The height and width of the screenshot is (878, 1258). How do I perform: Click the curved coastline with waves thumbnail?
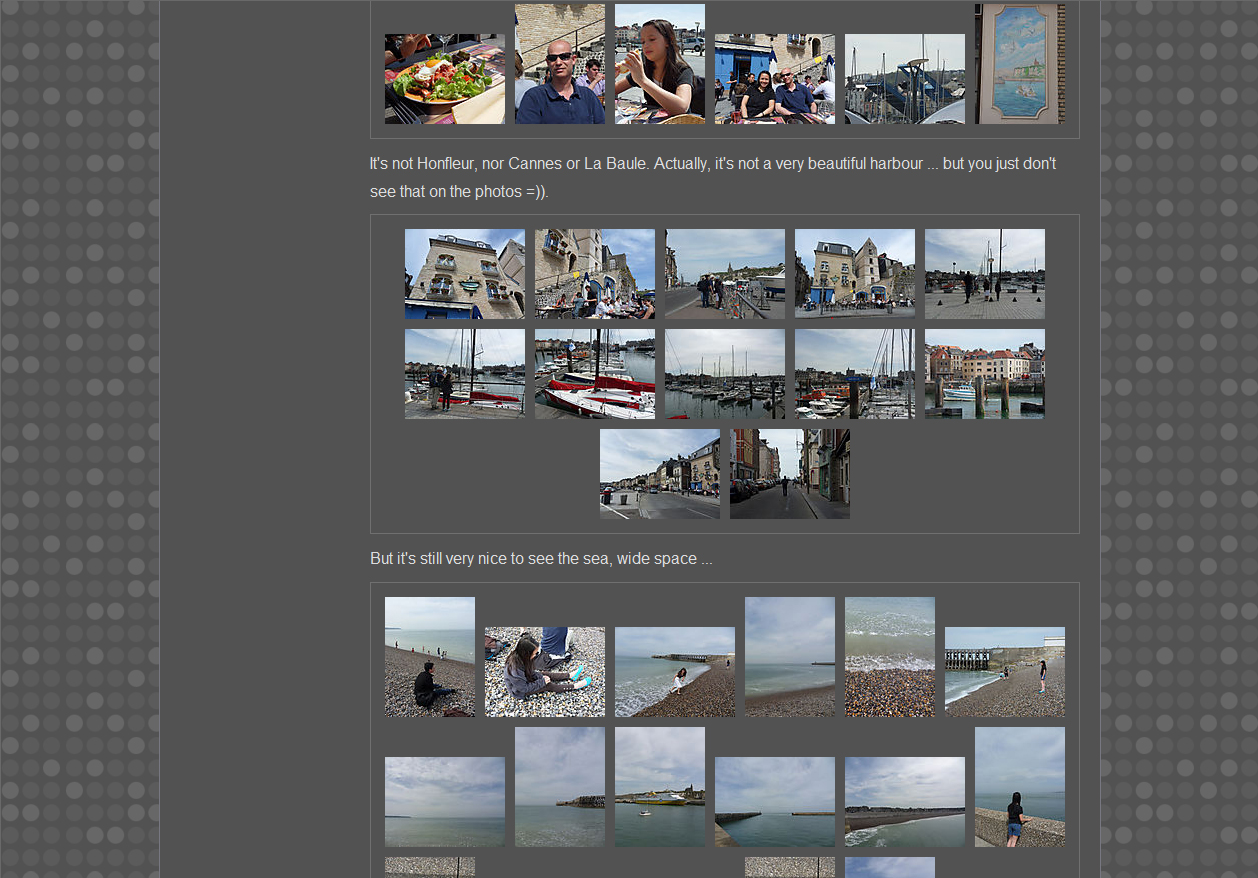pos(904,802)
